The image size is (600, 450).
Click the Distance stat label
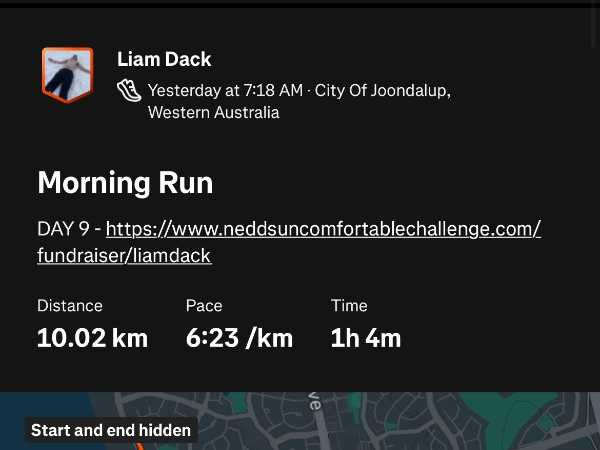70,306
